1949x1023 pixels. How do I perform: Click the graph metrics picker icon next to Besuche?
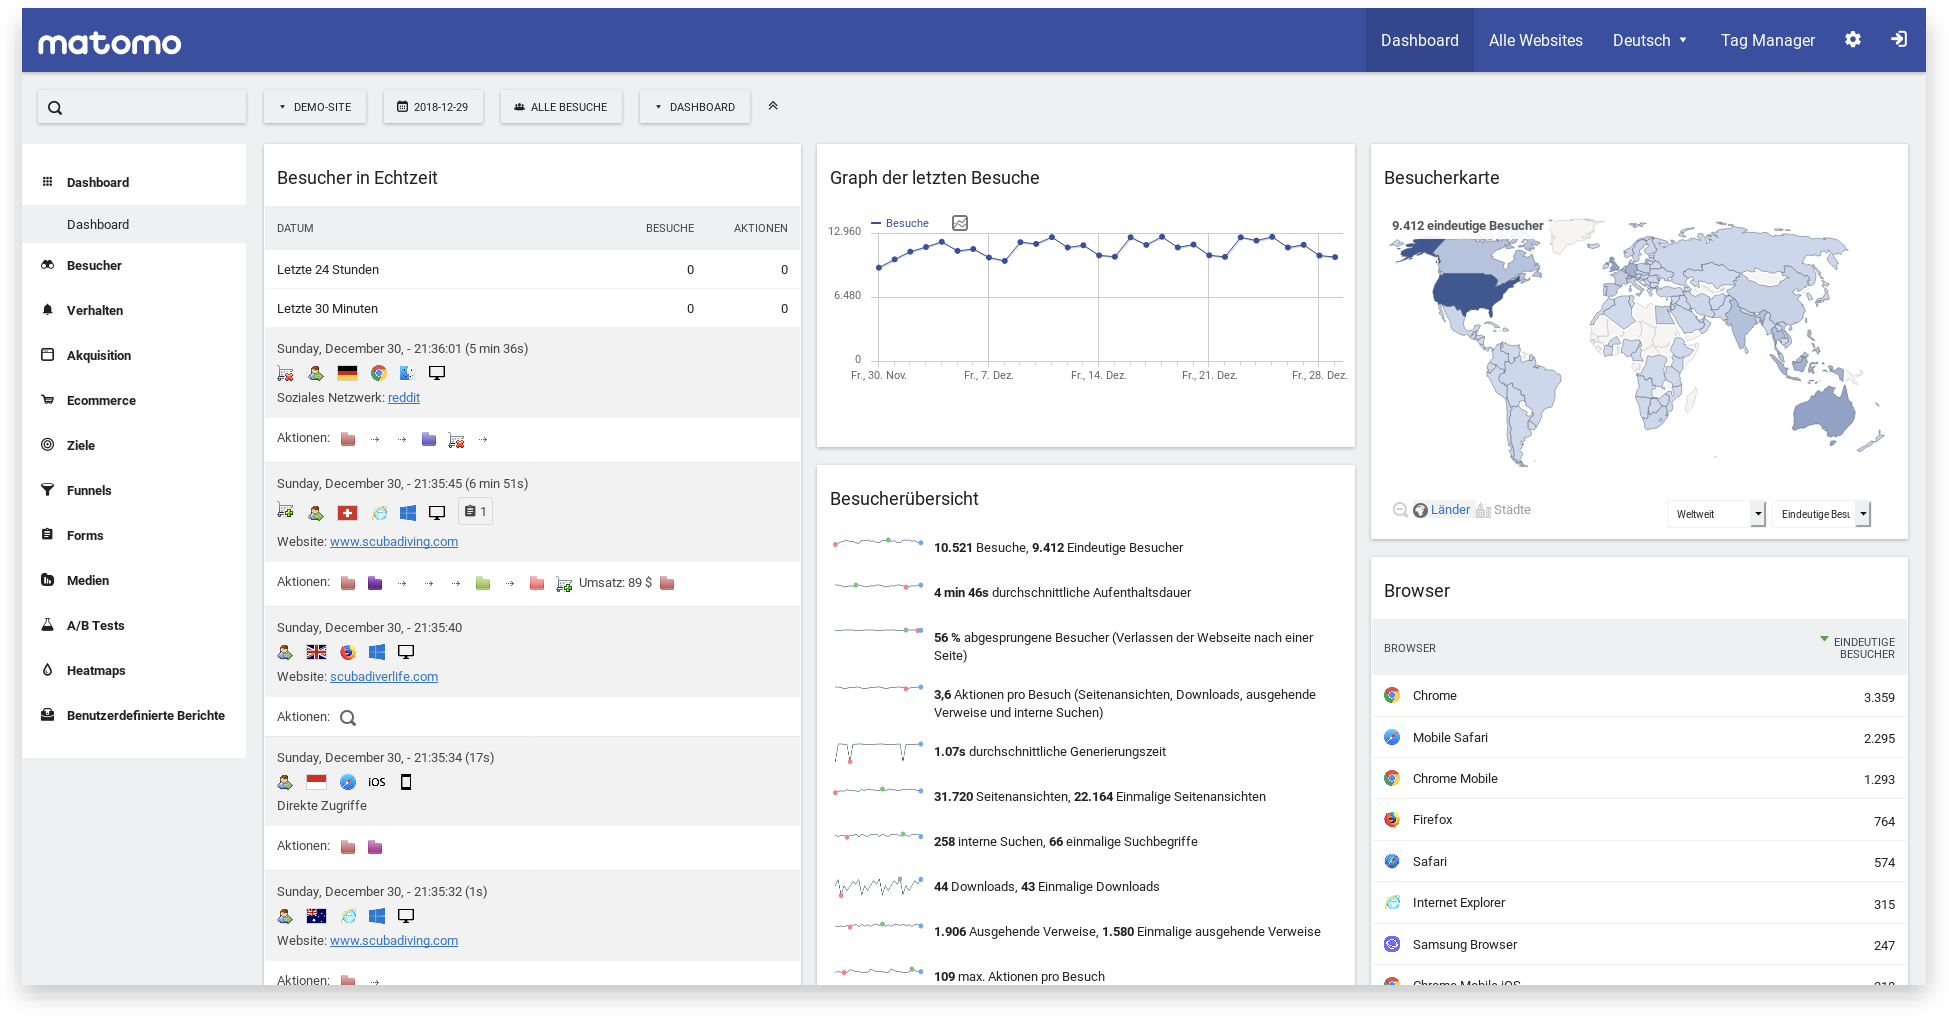(x=960, y=223)
